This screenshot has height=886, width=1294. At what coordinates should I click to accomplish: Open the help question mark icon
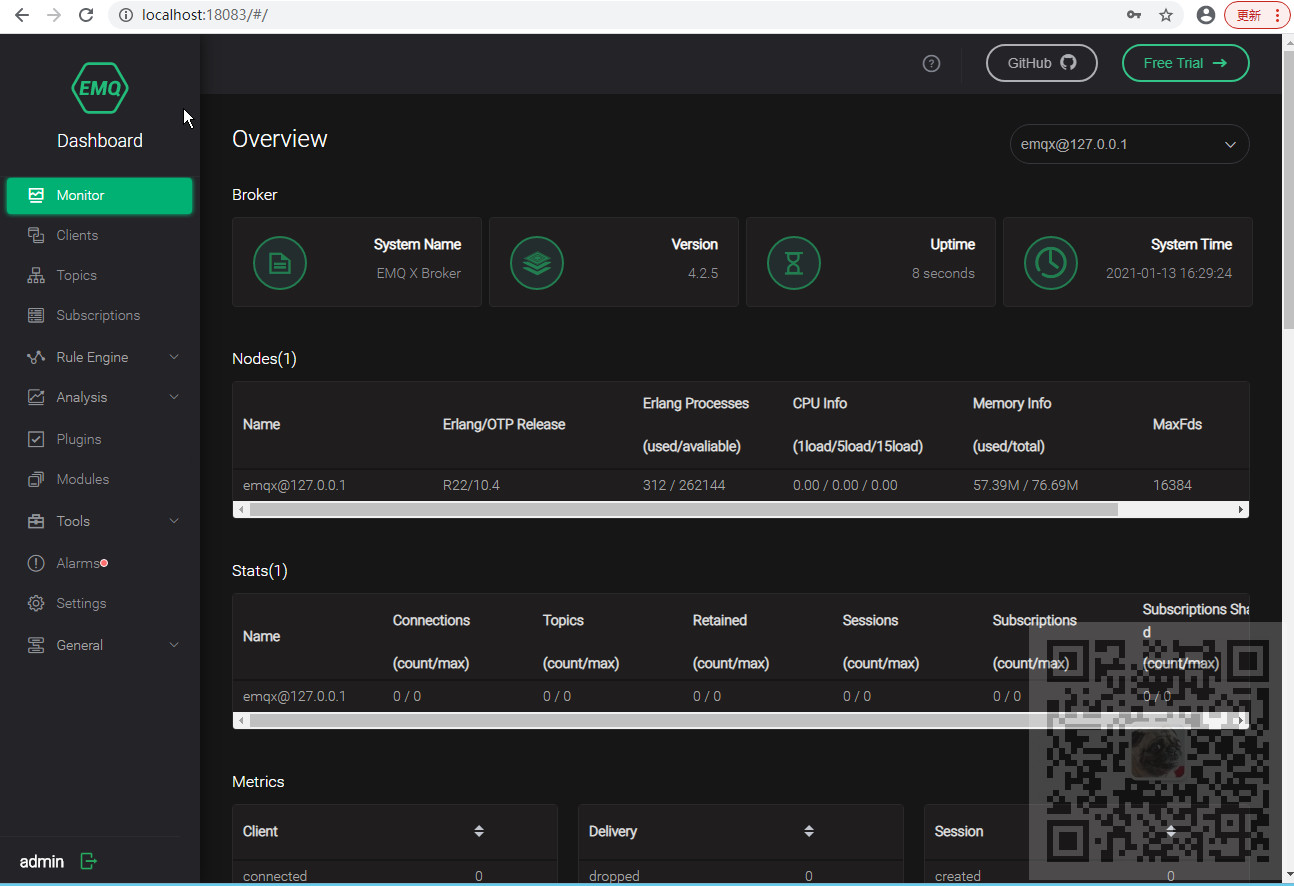coord(931,63)
